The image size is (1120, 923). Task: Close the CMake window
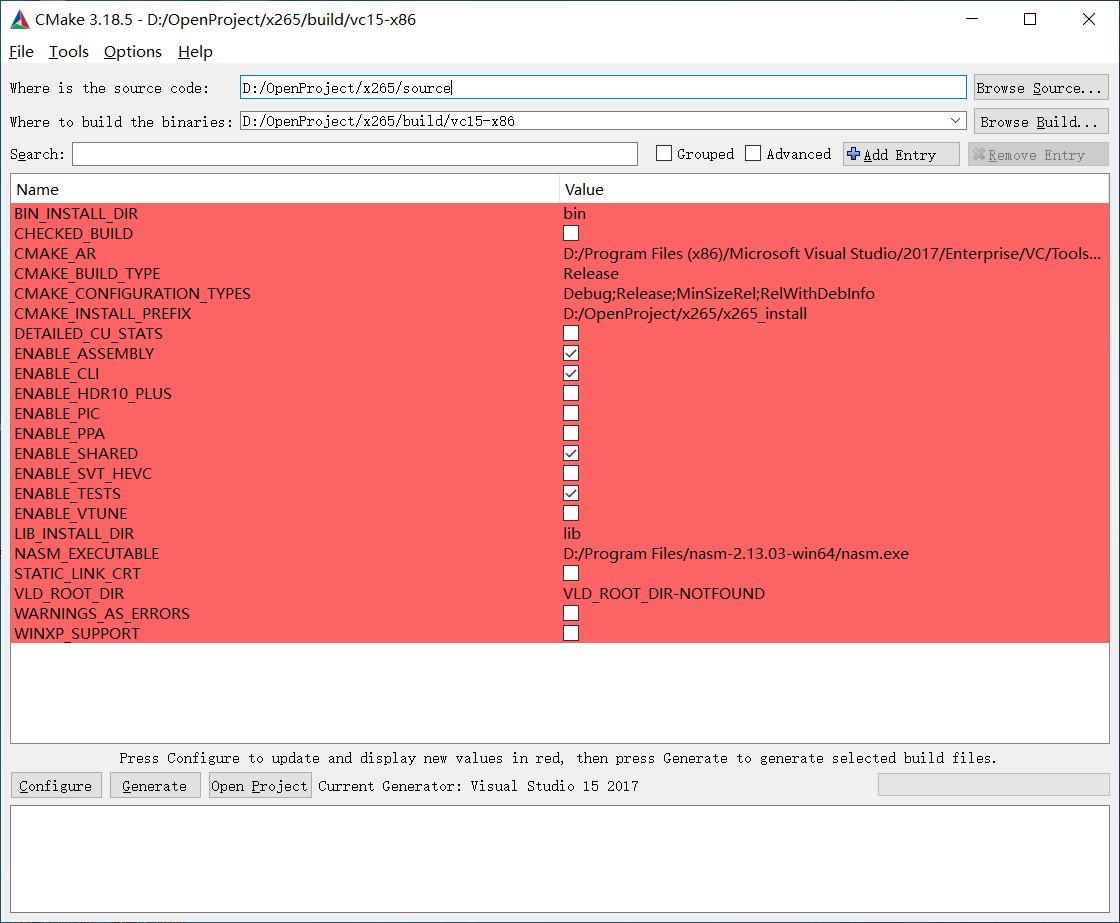coord(1089,19)
